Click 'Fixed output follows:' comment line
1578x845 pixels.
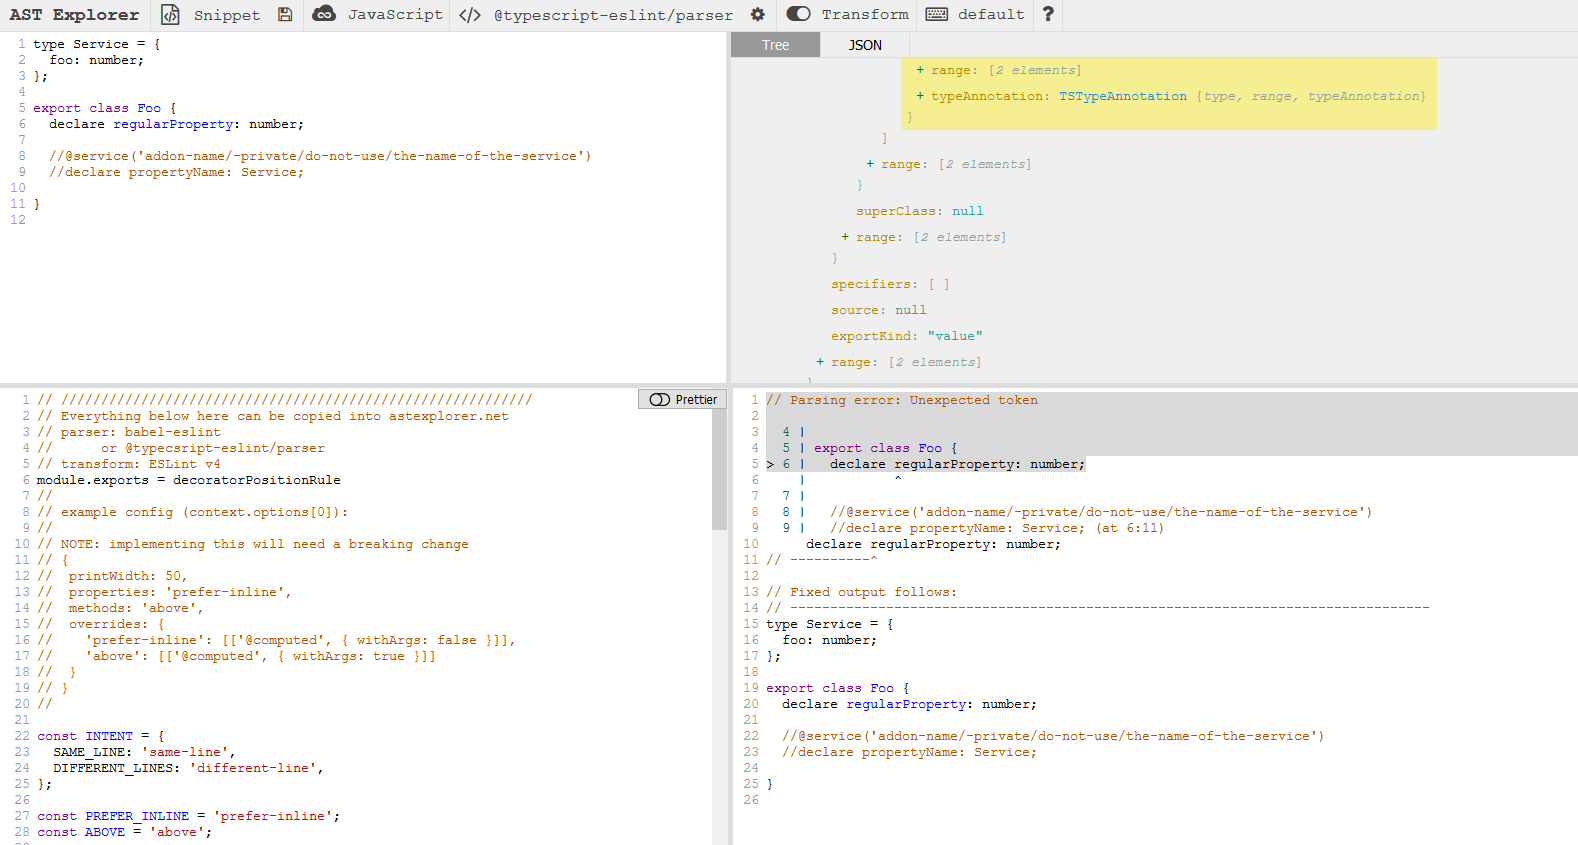click(862, 592)
